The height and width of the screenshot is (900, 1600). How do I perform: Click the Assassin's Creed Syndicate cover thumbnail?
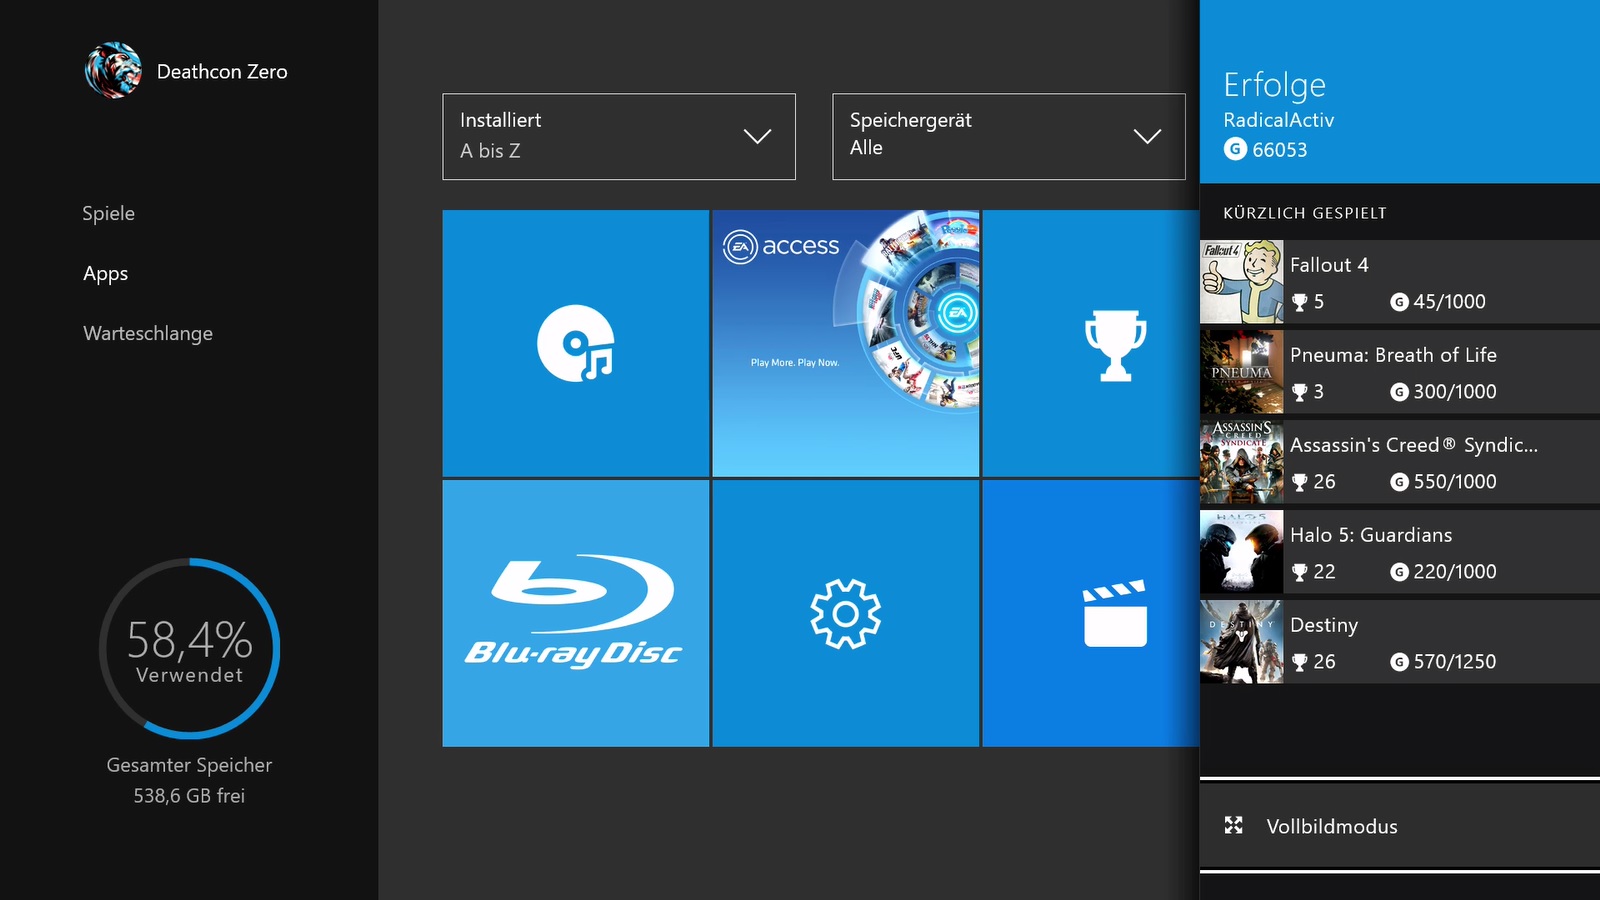1242,462
